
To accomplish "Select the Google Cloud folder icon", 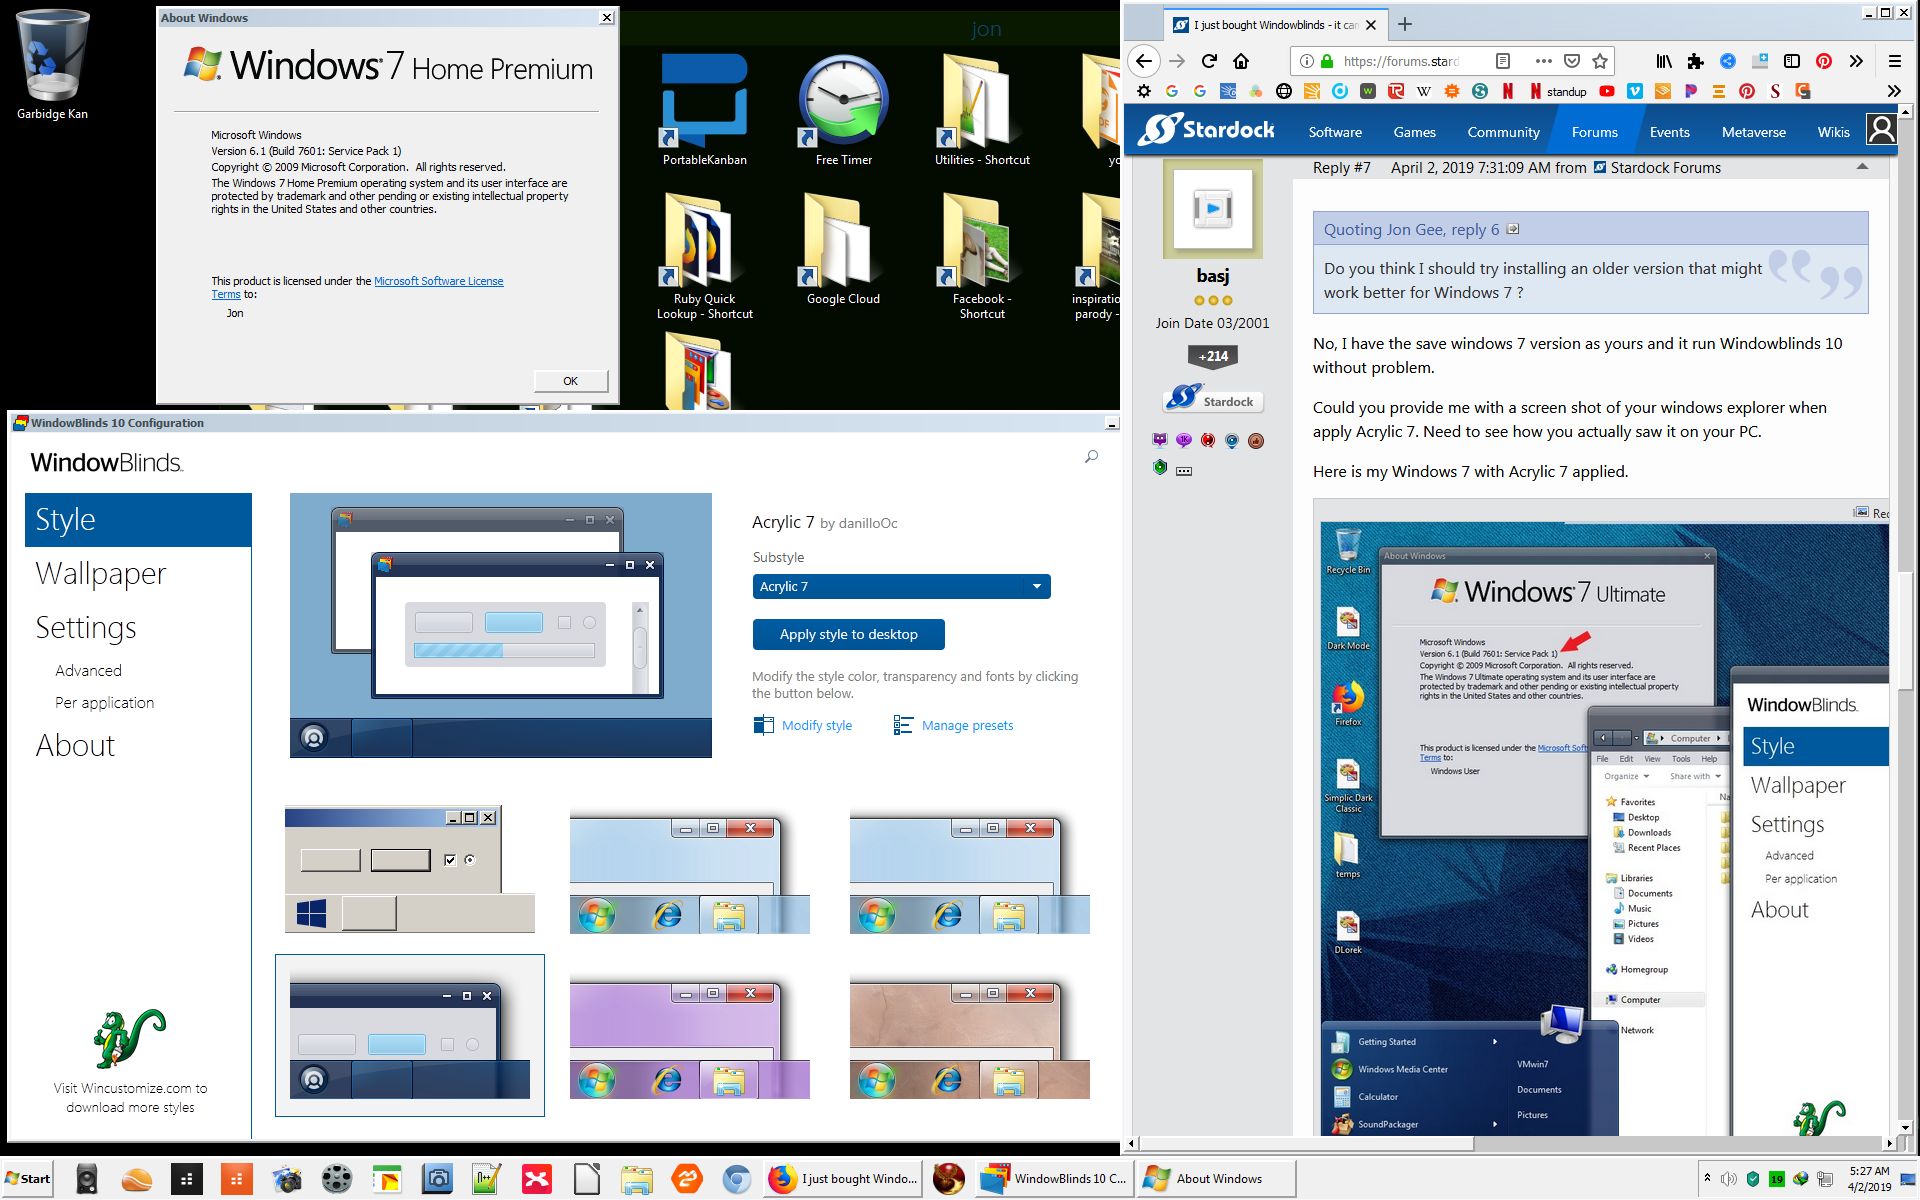I will pos(843,250).
